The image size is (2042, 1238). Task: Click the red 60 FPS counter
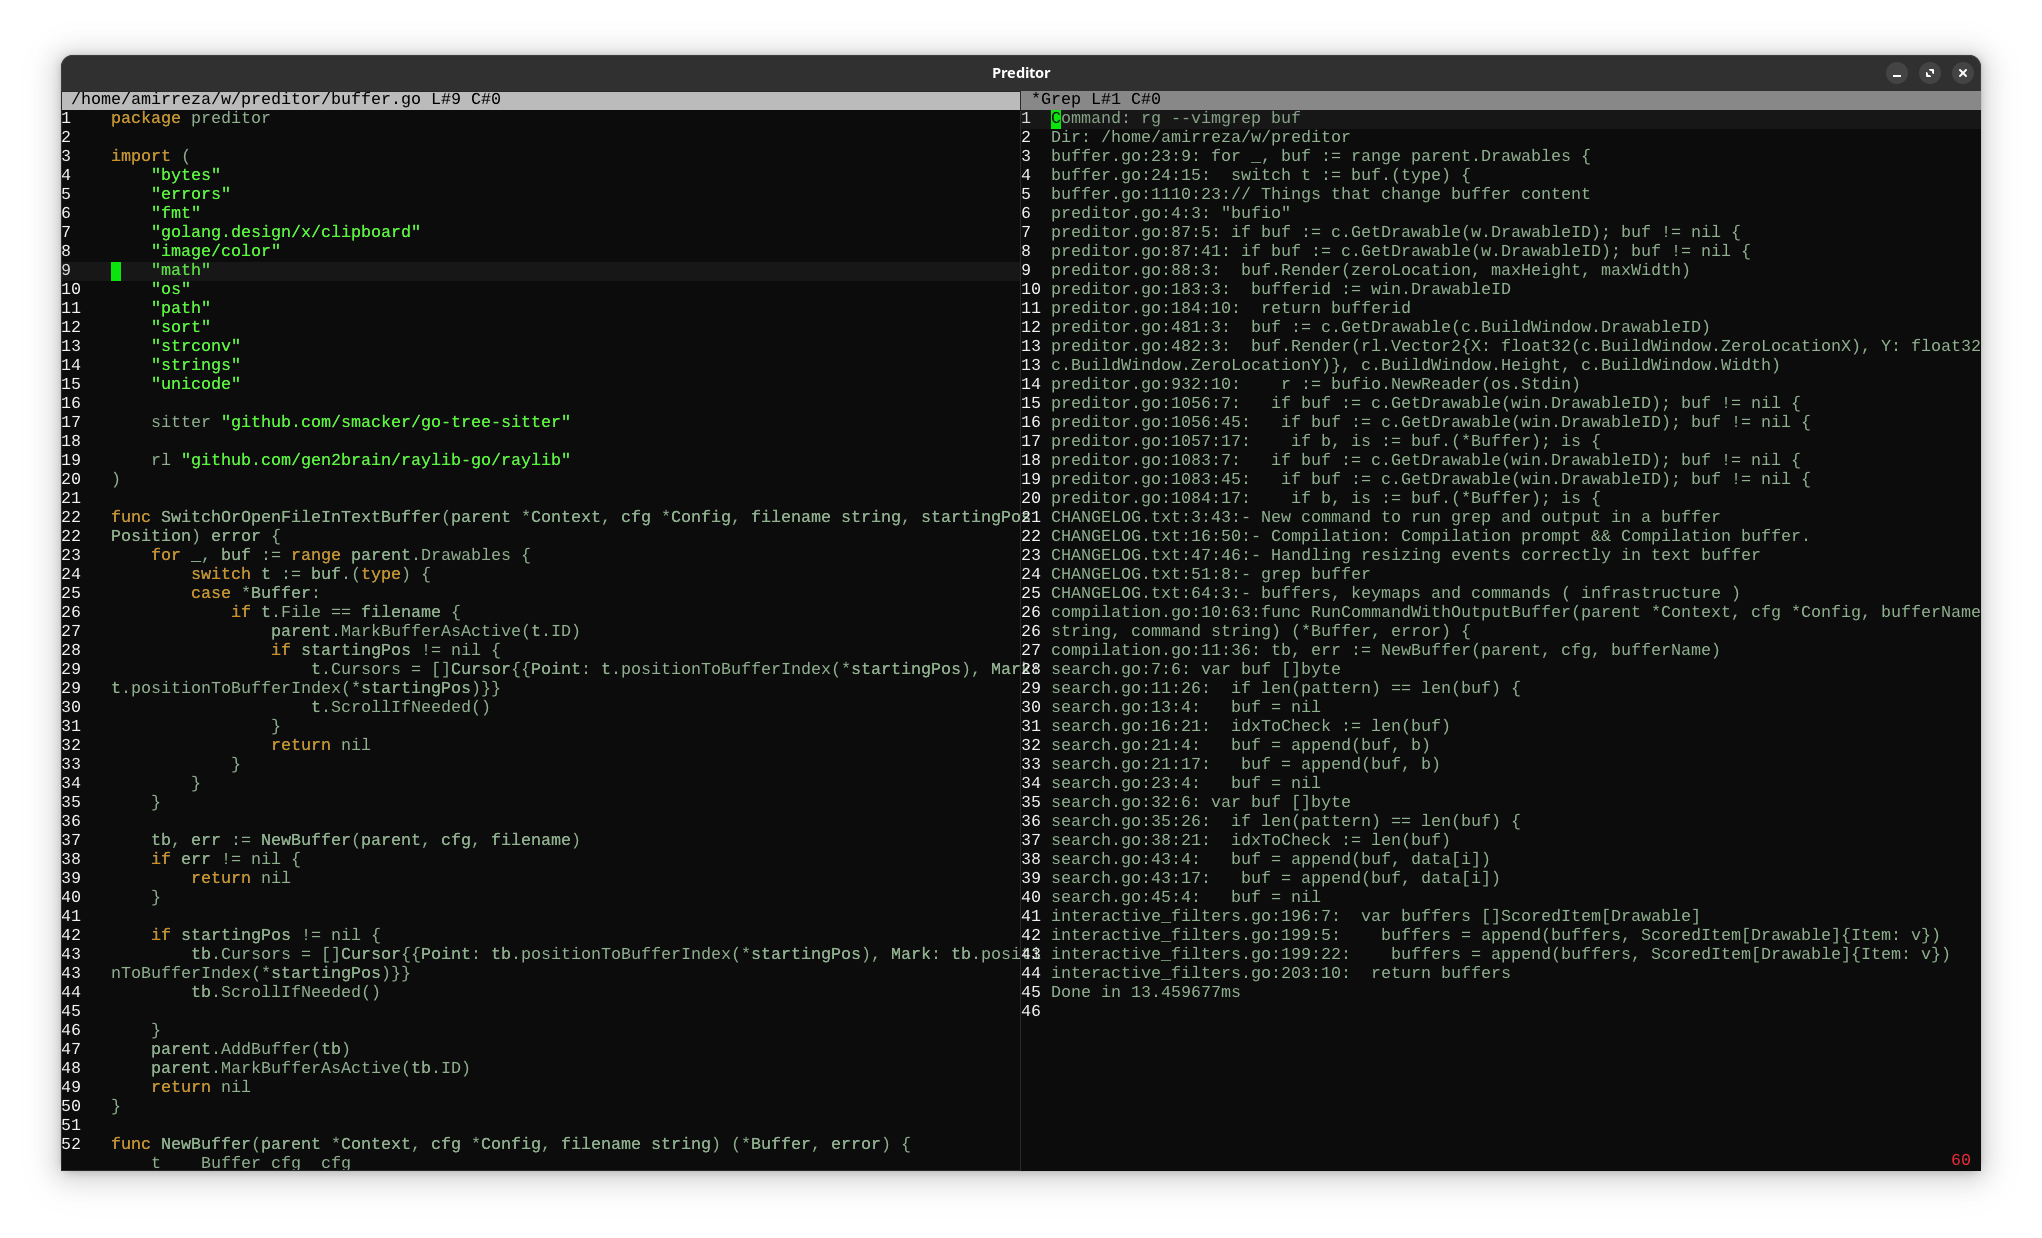click(1960, 1160)
